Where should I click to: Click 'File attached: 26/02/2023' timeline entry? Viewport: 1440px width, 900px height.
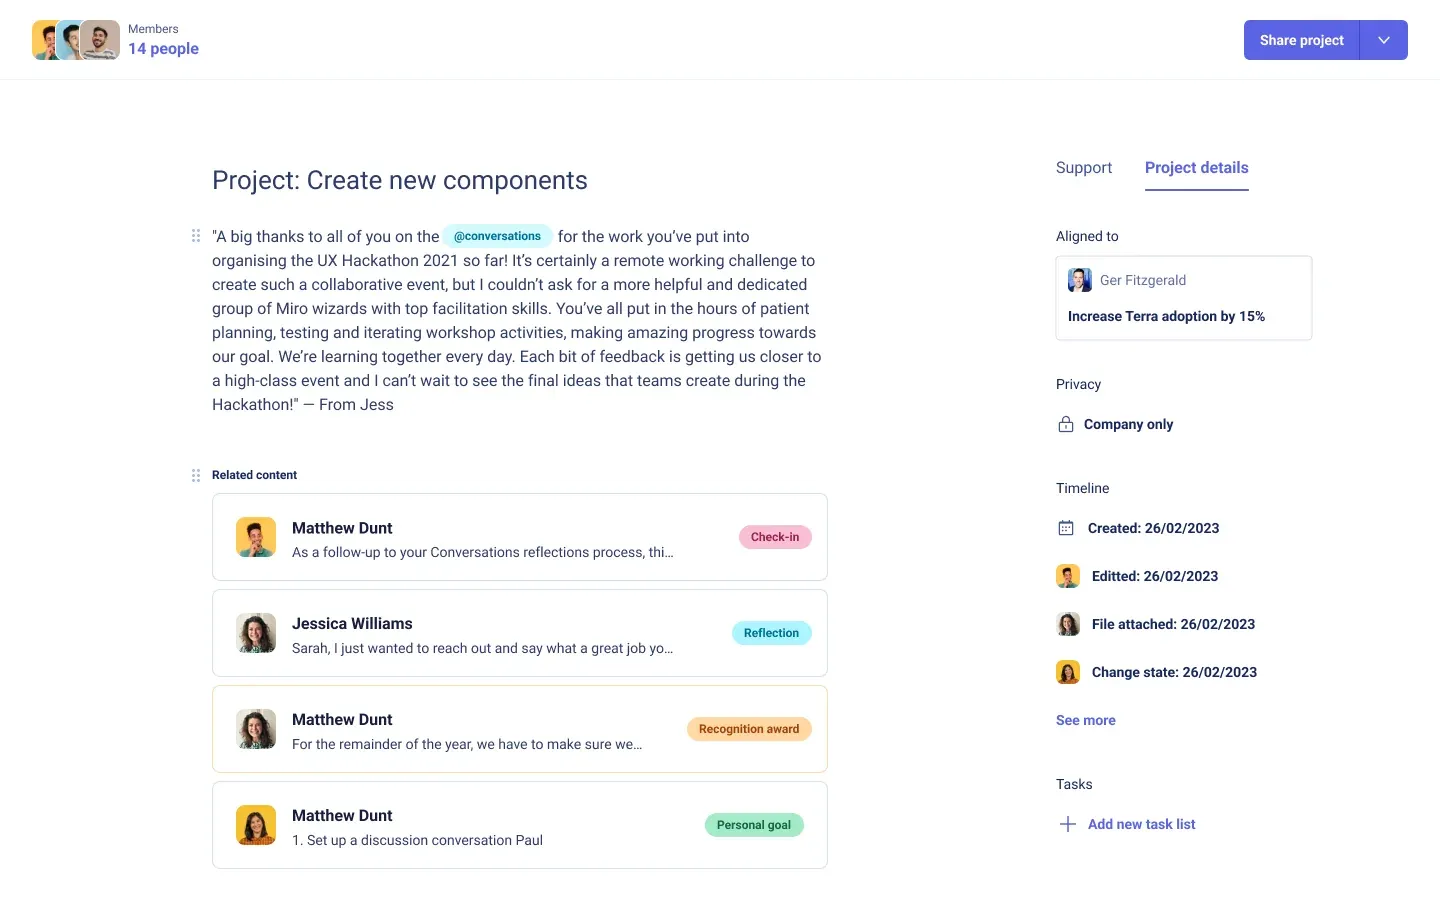click(1173, 624)
